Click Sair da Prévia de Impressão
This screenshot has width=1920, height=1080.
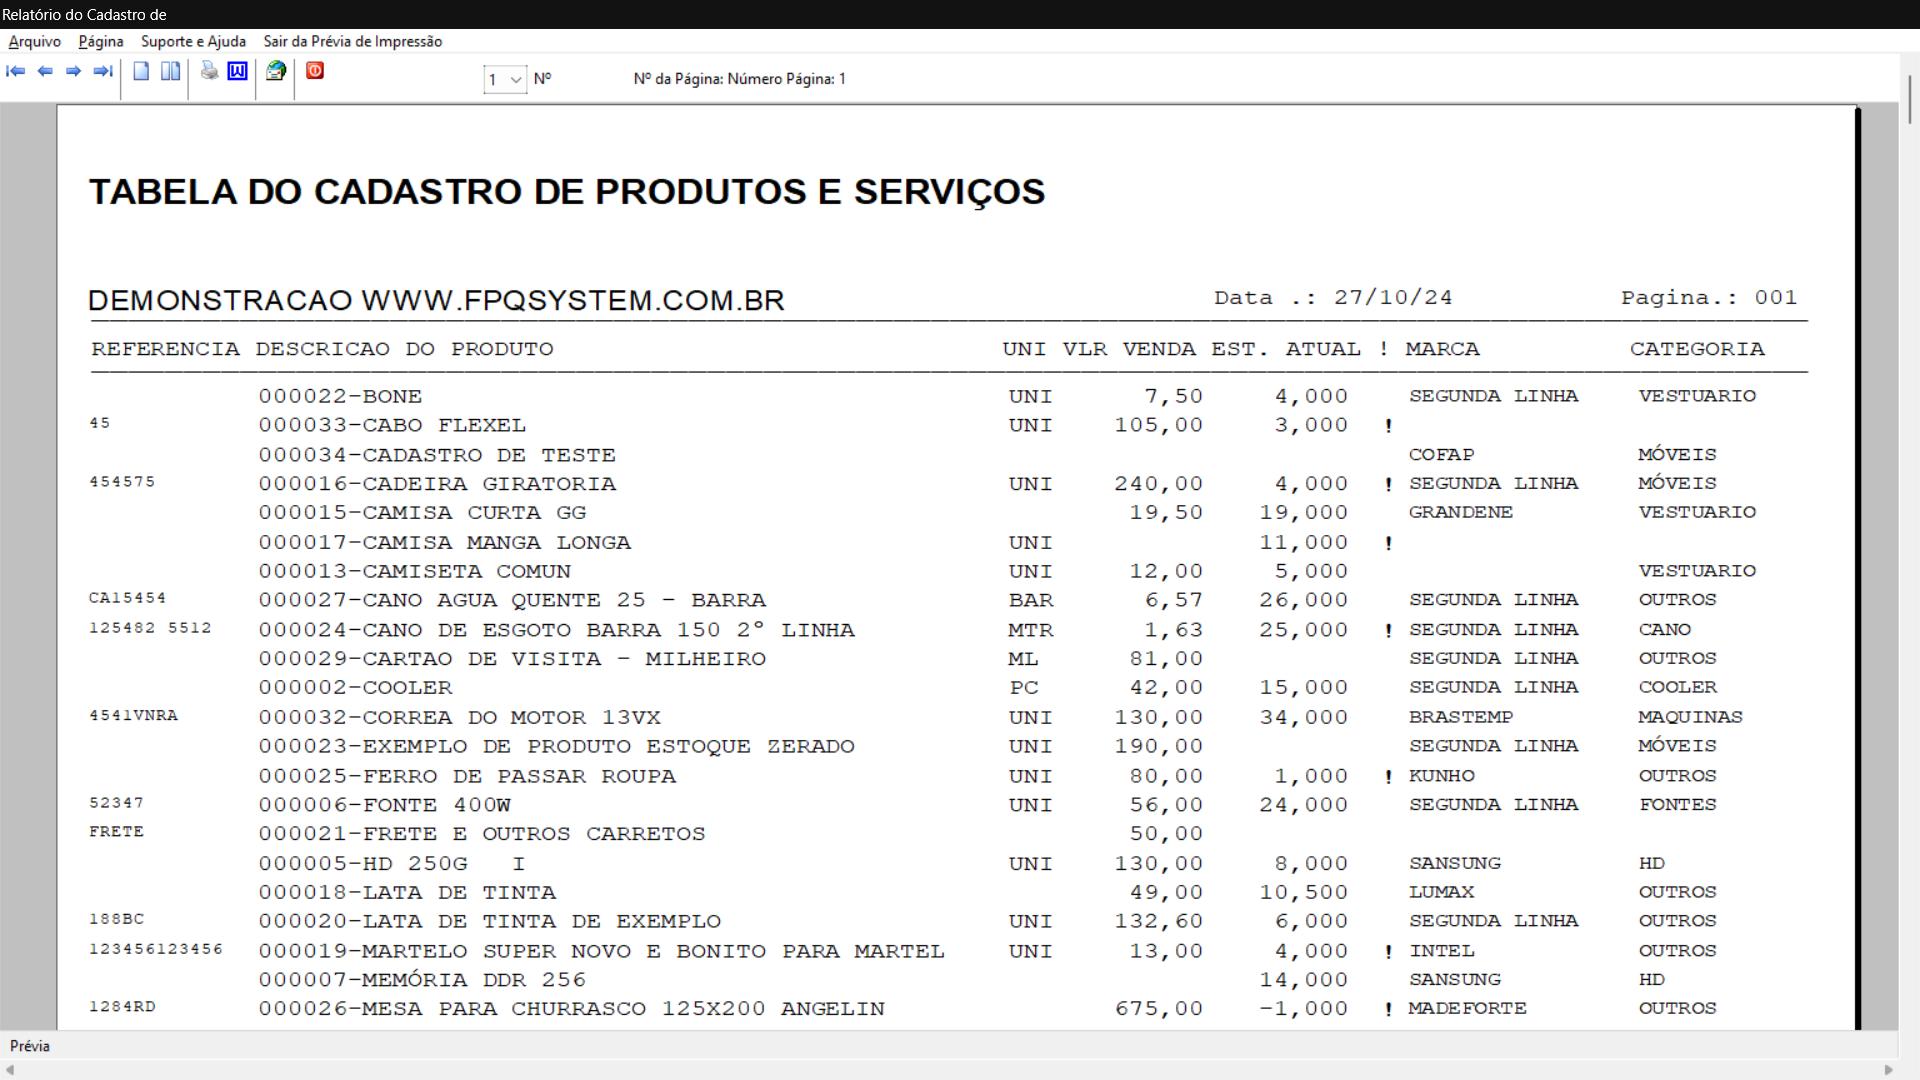353,41
